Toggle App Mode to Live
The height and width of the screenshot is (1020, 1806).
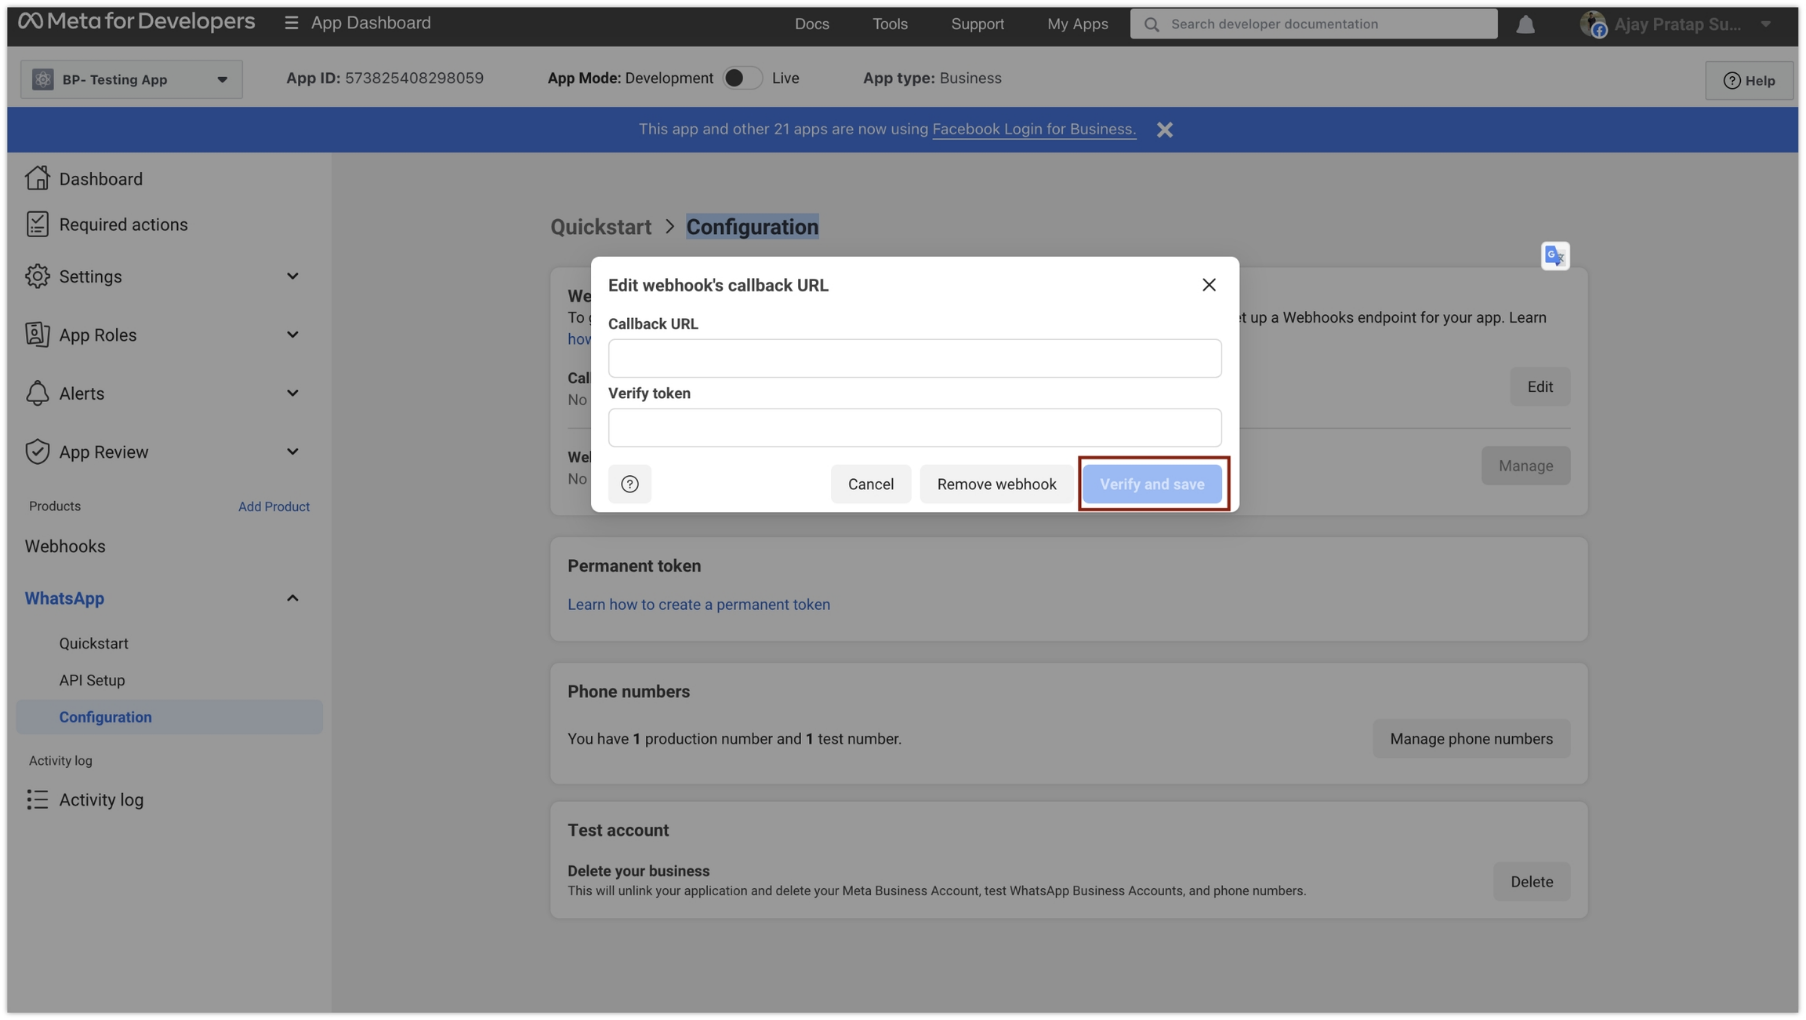743,78
